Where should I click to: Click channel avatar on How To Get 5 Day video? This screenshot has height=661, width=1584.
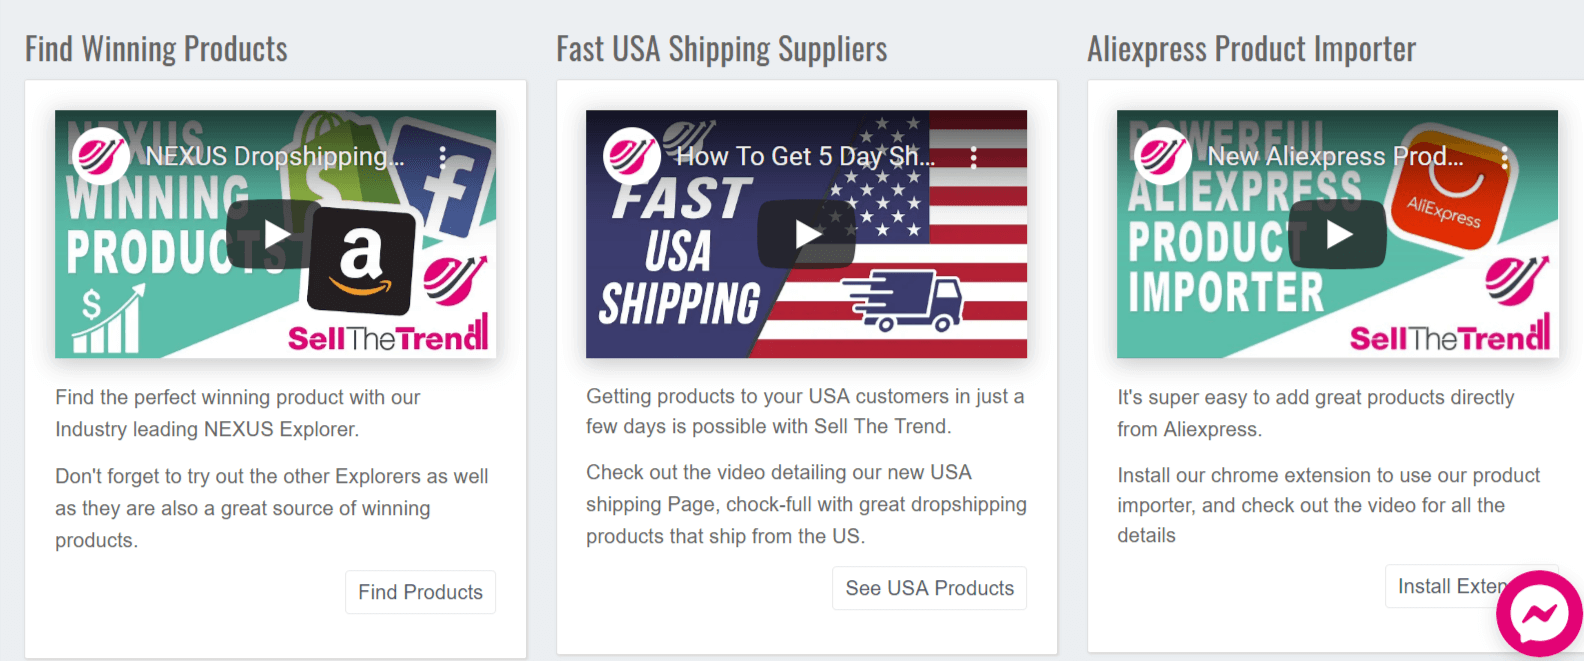click(631, 156)
